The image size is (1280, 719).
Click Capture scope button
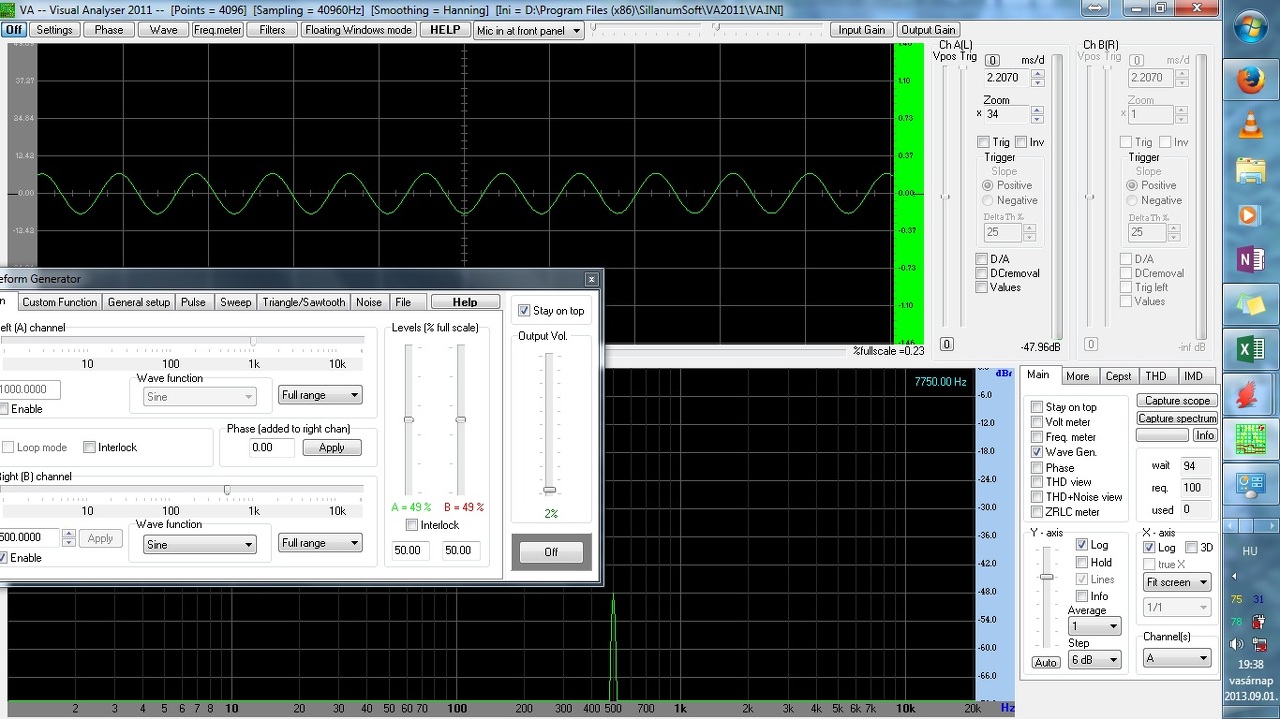(x=1177, y=401)
